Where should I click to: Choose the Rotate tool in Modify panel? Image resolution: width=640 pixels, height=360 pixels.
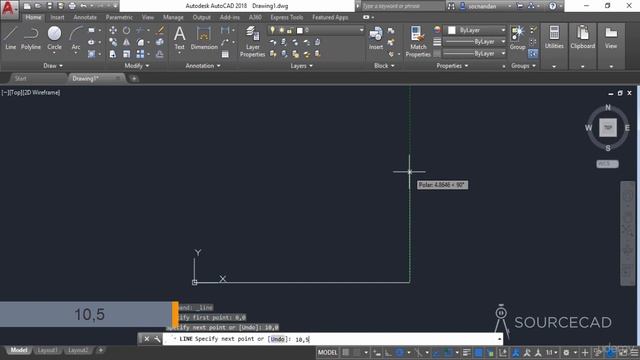pyautogui.click(x=127, y=30)
